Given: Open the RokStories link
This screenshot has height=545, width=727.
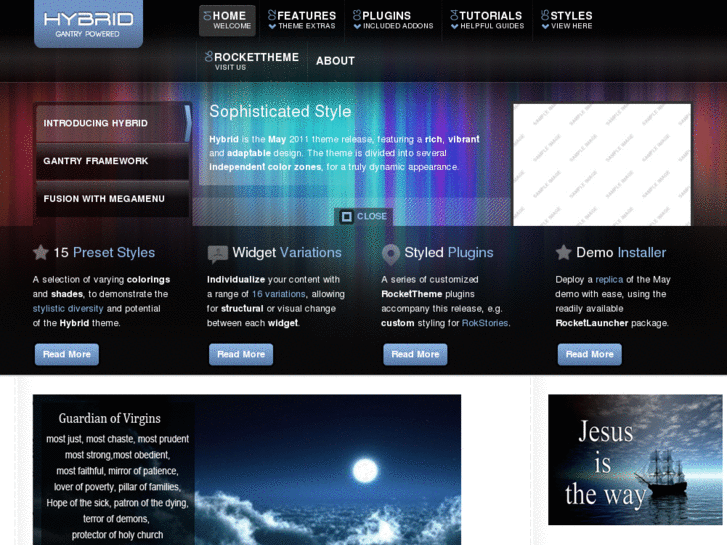Looking at the screenshot, I should tap(485, 323).
